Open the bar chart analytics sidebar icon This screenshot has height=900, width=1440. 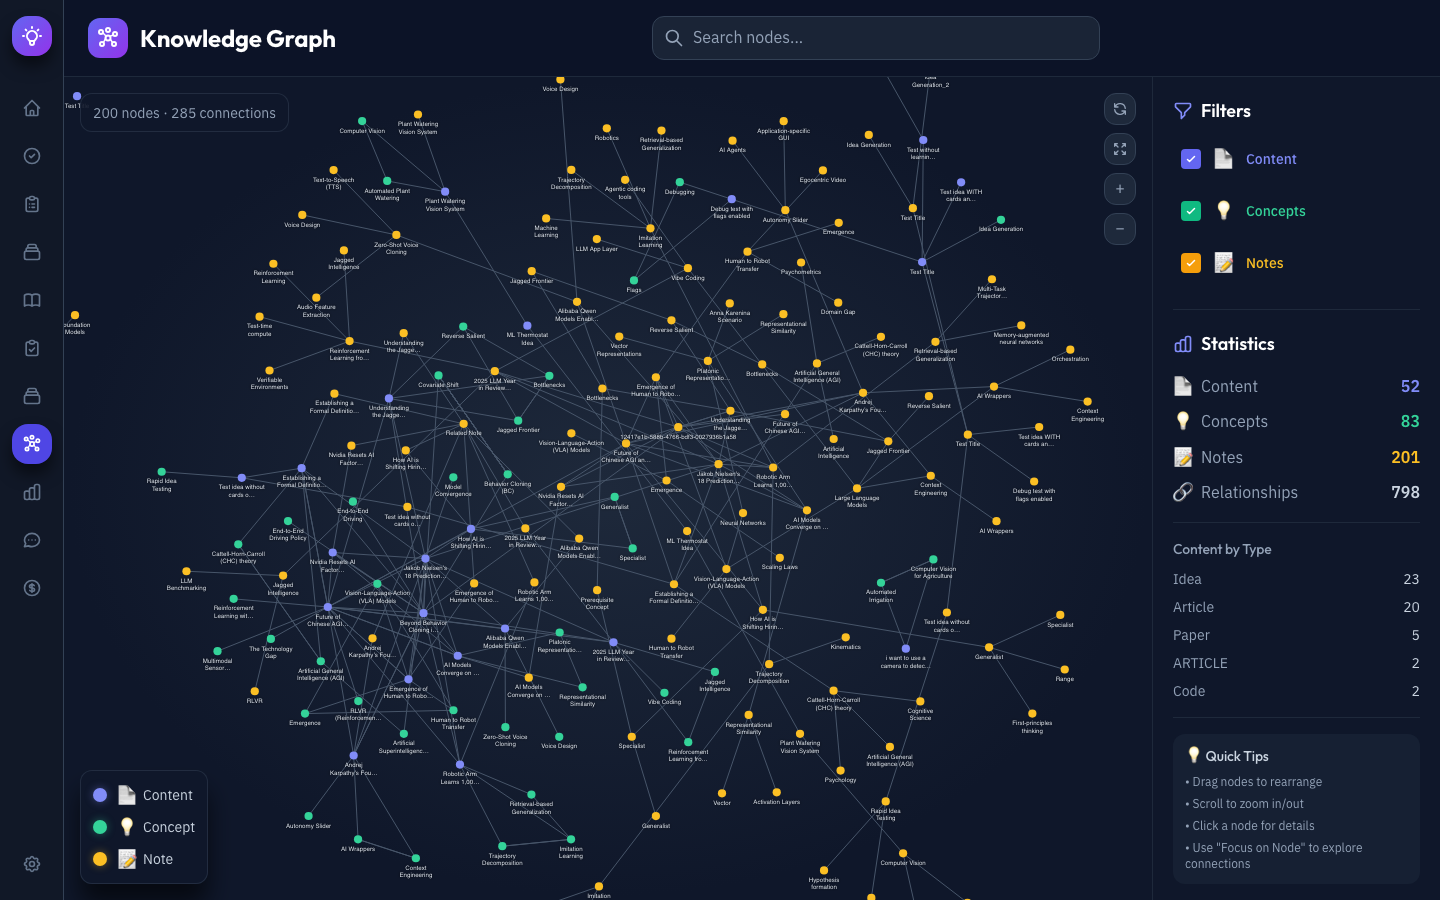coord(32,492)
